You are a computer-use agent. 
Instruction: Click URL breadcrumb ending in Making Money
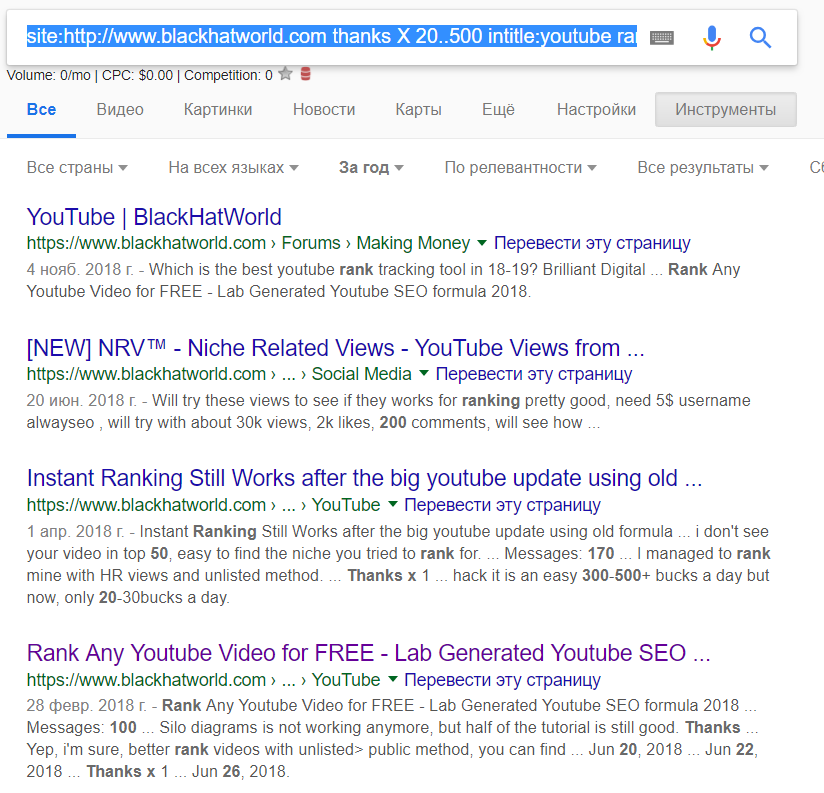[x=248, y=243]
